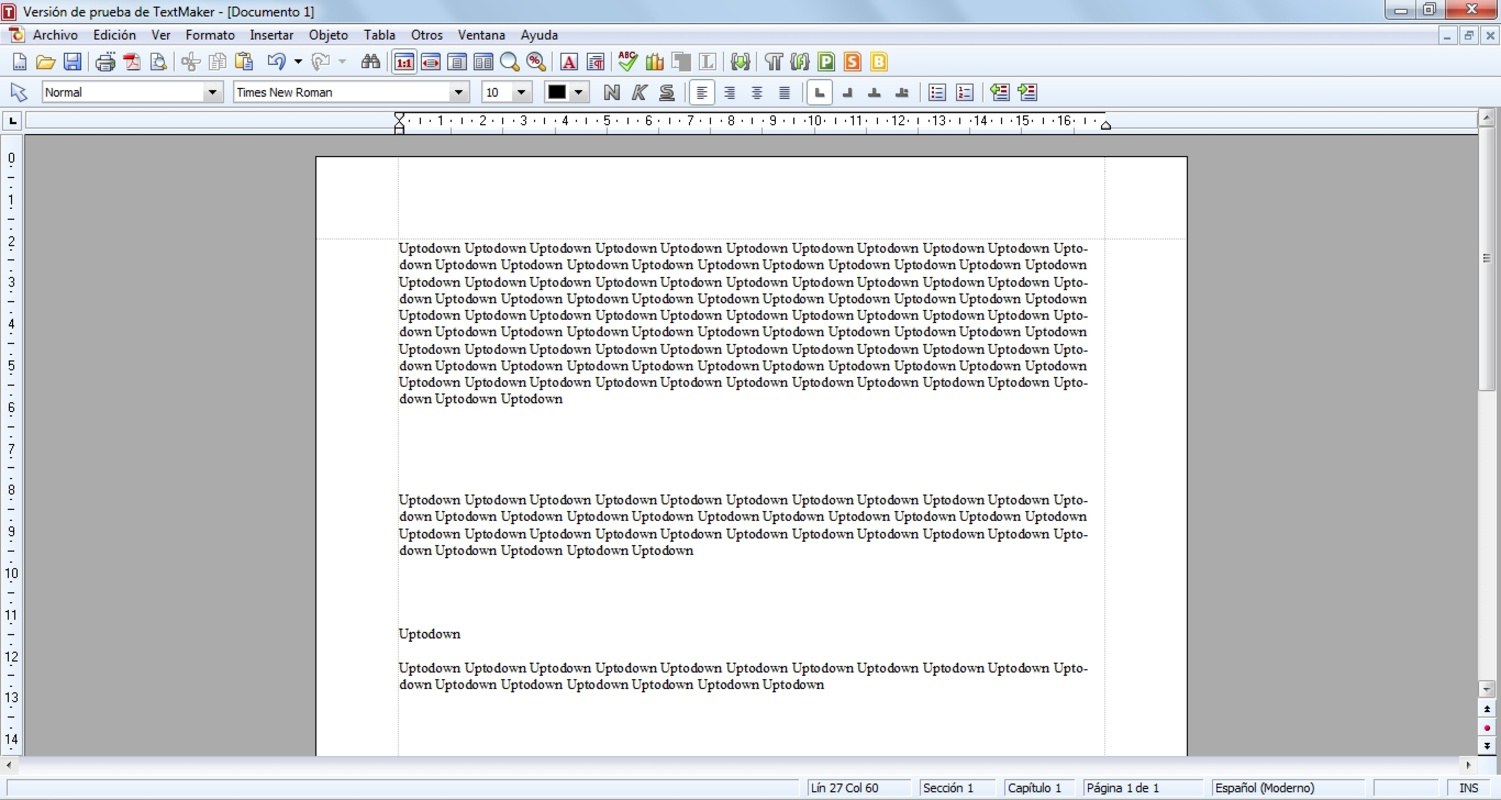Open orange S Presentations icon

click(852, 62)
